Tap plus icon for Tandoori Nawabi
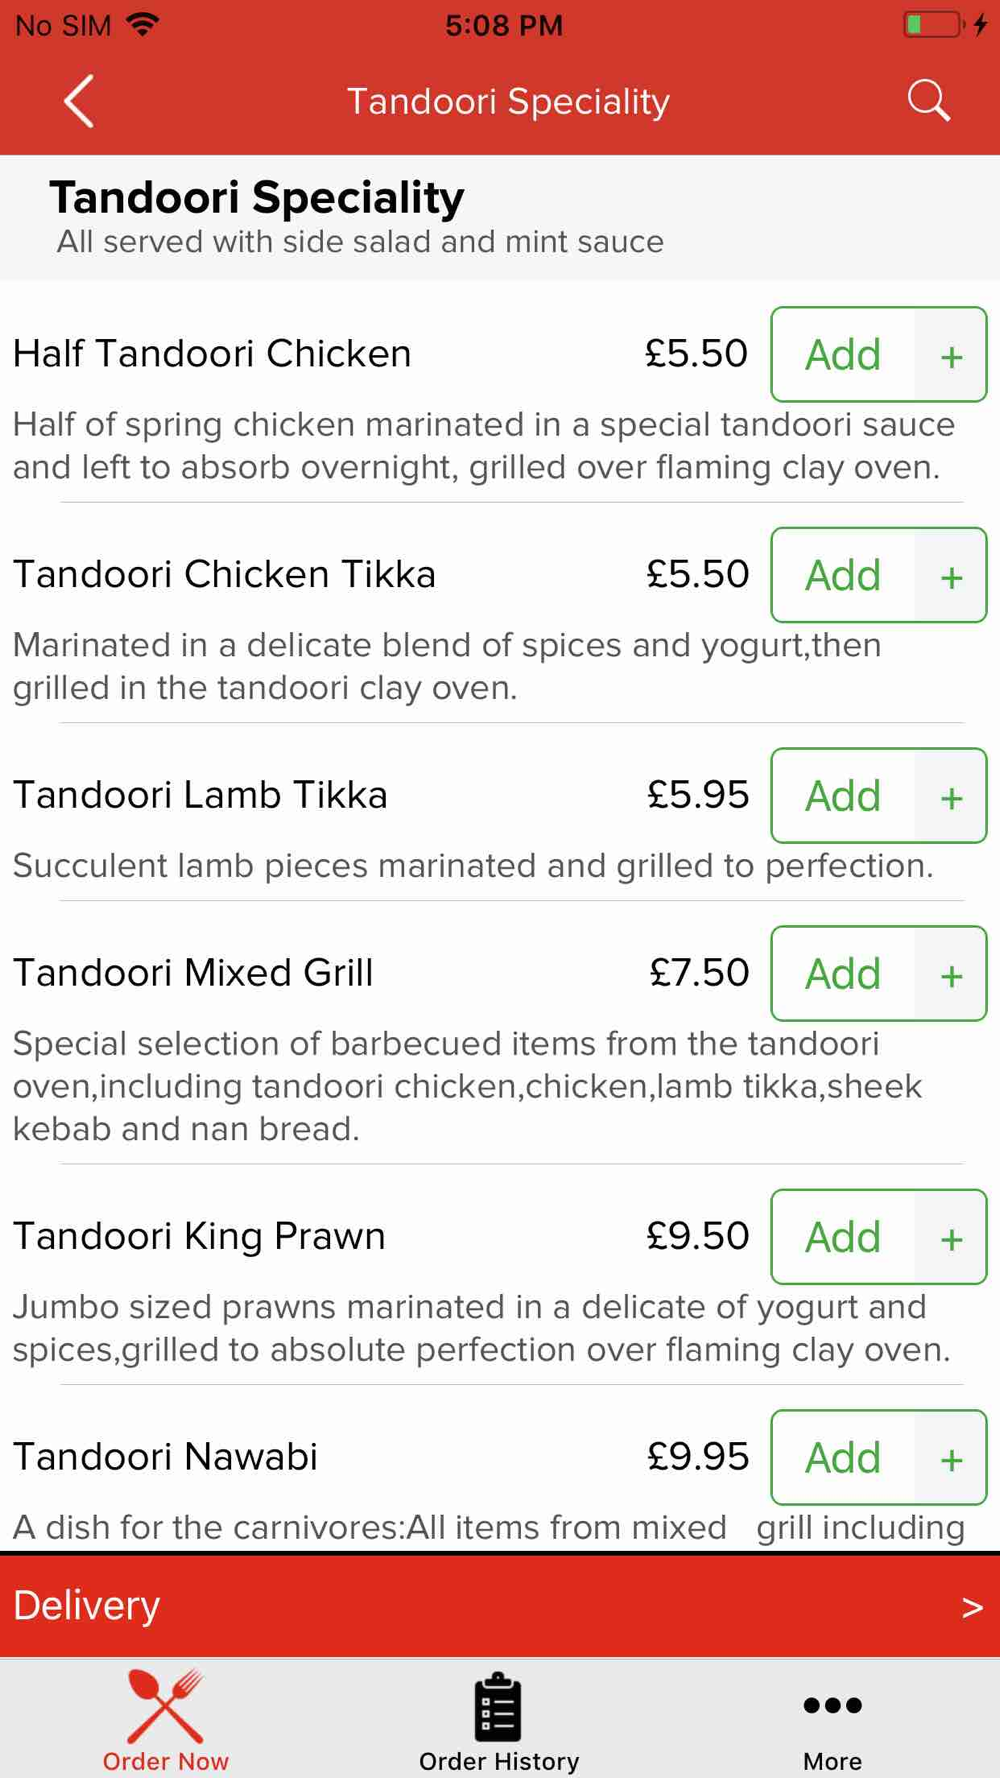1000x1778 pixels. [x=951, y=1458]
